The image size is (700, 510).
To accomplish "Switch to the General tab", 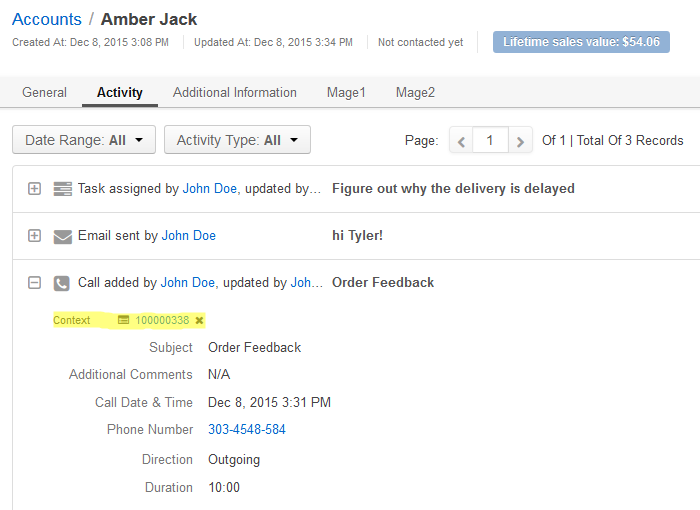I will (44, 92).
